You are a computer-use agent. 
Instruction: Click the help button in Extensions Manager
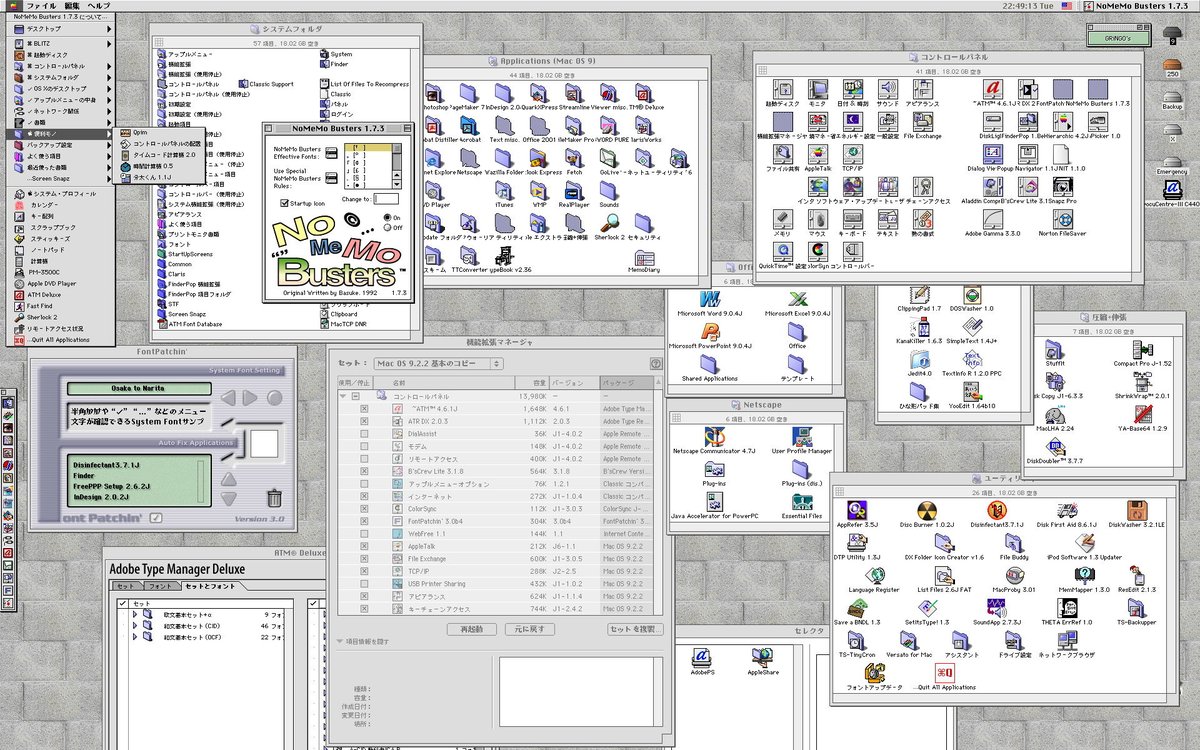[656, 363]
